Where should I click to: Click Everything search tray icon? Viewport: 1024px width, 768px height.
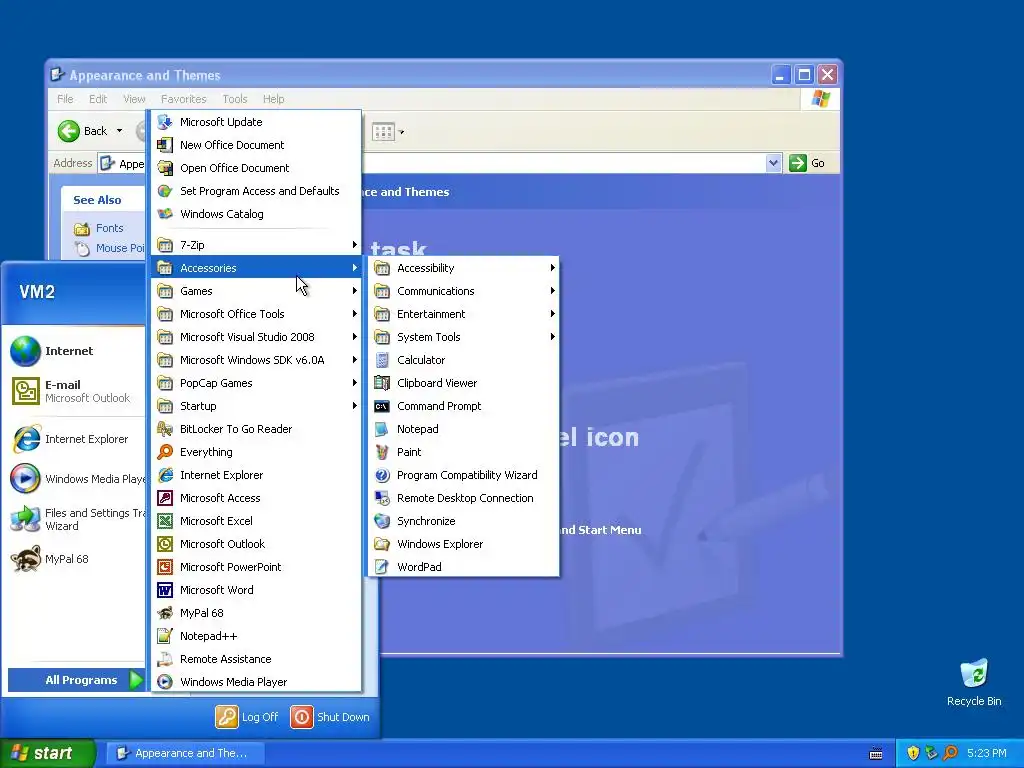coord(950,753)
